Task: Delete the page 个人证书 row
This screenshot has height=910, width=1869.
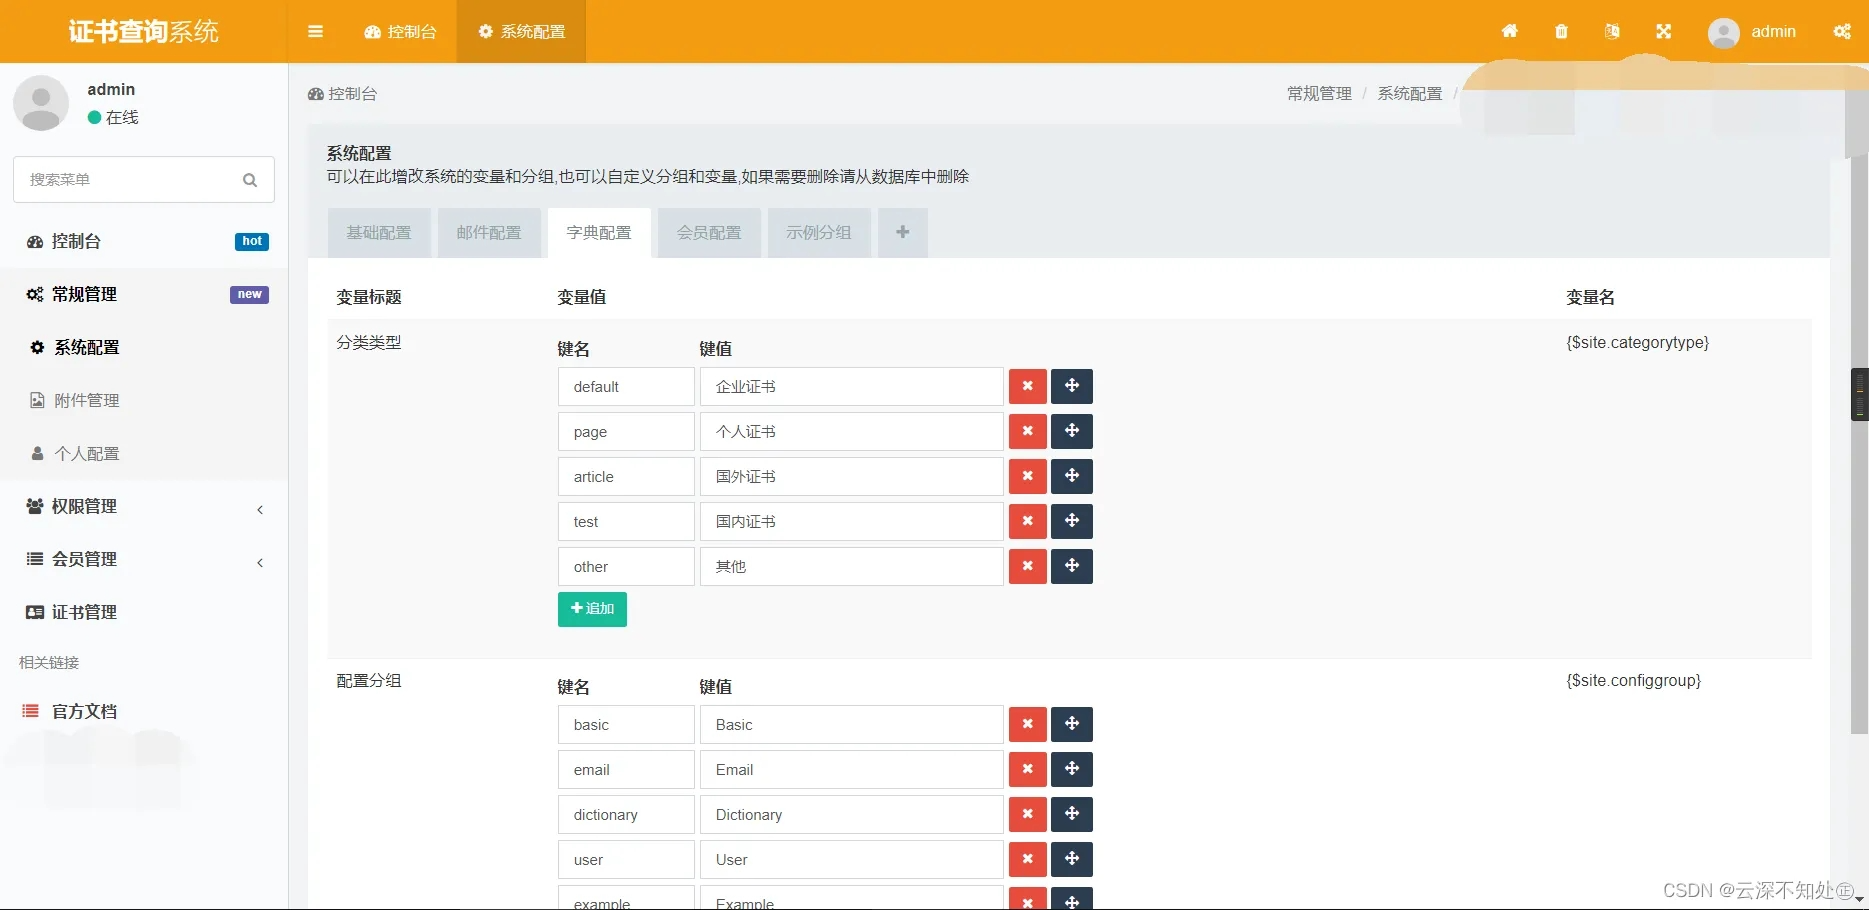Action: [1027, 431]
